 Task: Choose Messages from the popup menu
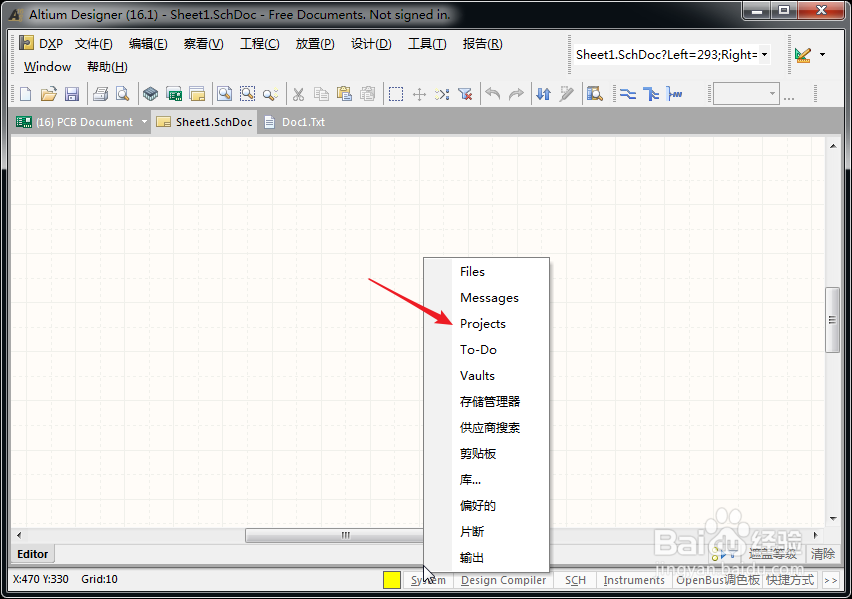pyautogui.click(x=487, y=297)
